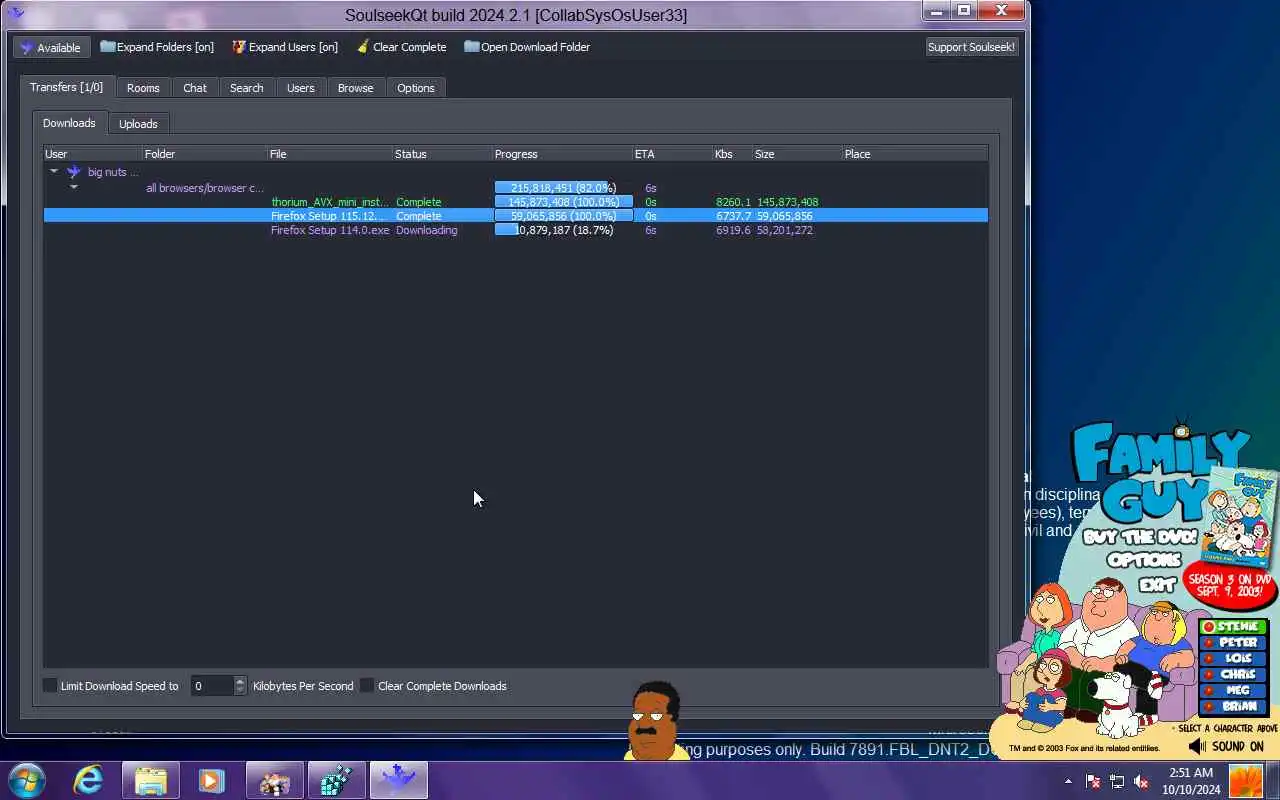Select thorium_AVX_mini_inst... file entry
This screenshot has width=1280, height=800.
pyautogui.click(x=330, y=202)
